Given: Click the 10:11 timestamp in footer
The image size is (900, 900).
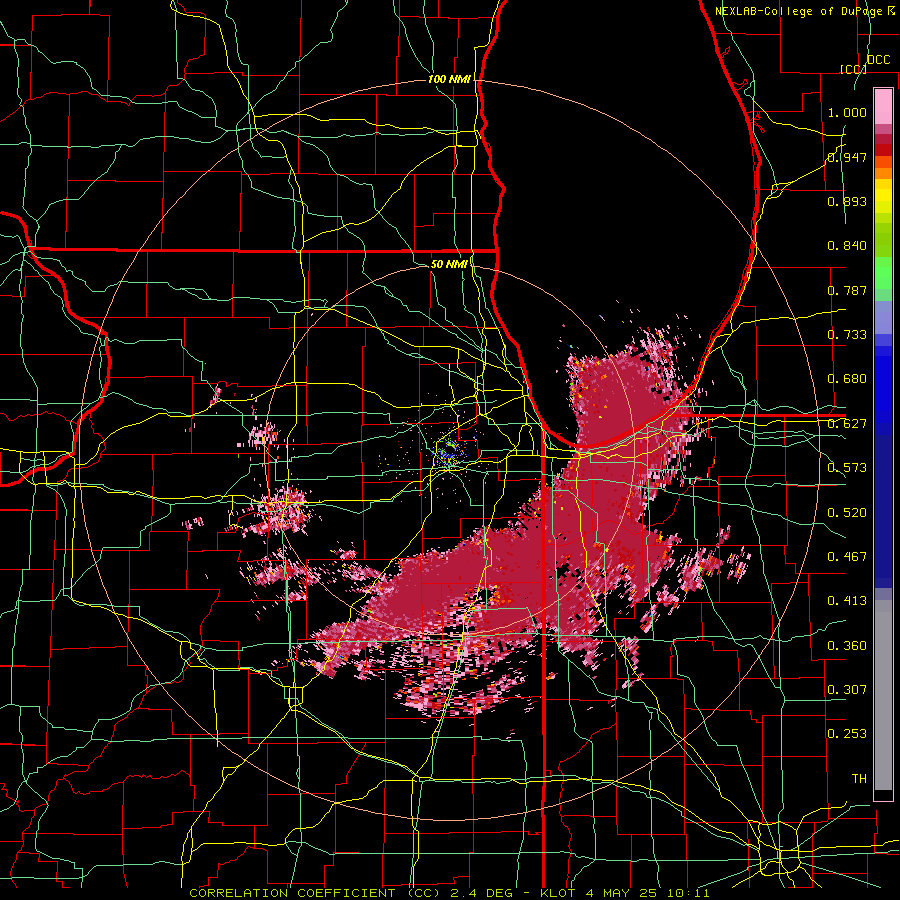Looking at the screenshot, I should [x=690, y=893].
